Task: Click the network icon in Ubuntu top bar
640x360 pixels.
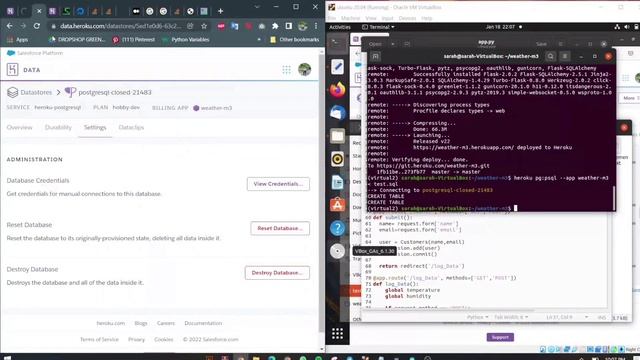Action: 617,27
